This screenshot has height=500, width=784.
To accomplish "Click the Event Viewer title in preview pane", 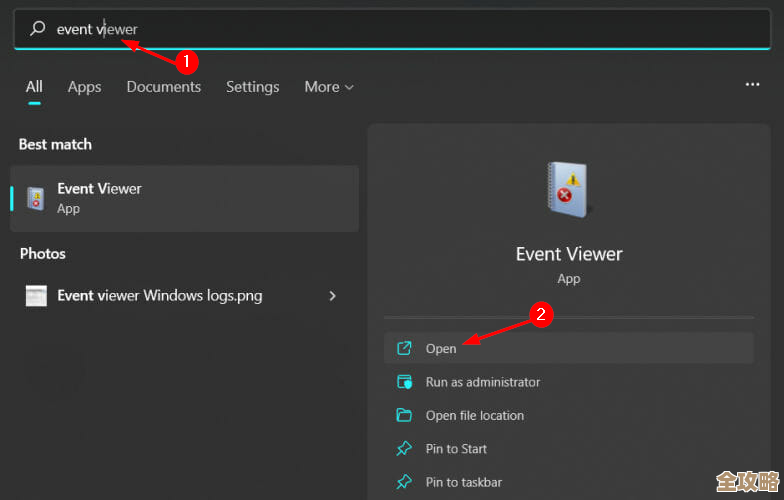I will coord(568,254).
